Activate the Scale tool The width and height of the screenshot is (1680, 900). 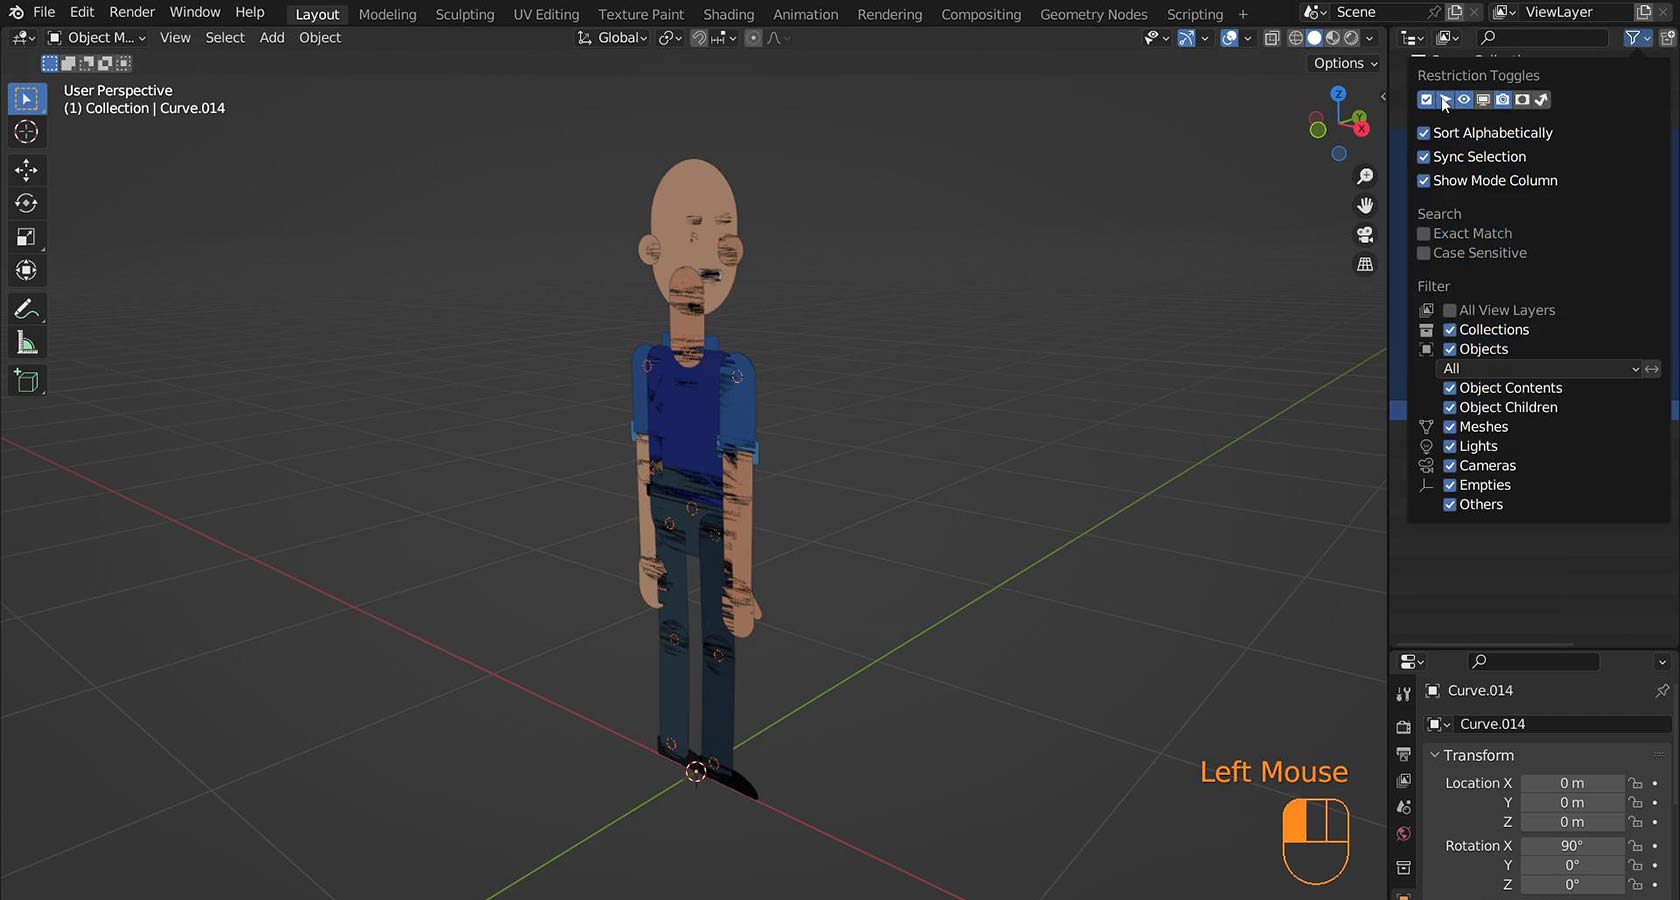point(26,237)
